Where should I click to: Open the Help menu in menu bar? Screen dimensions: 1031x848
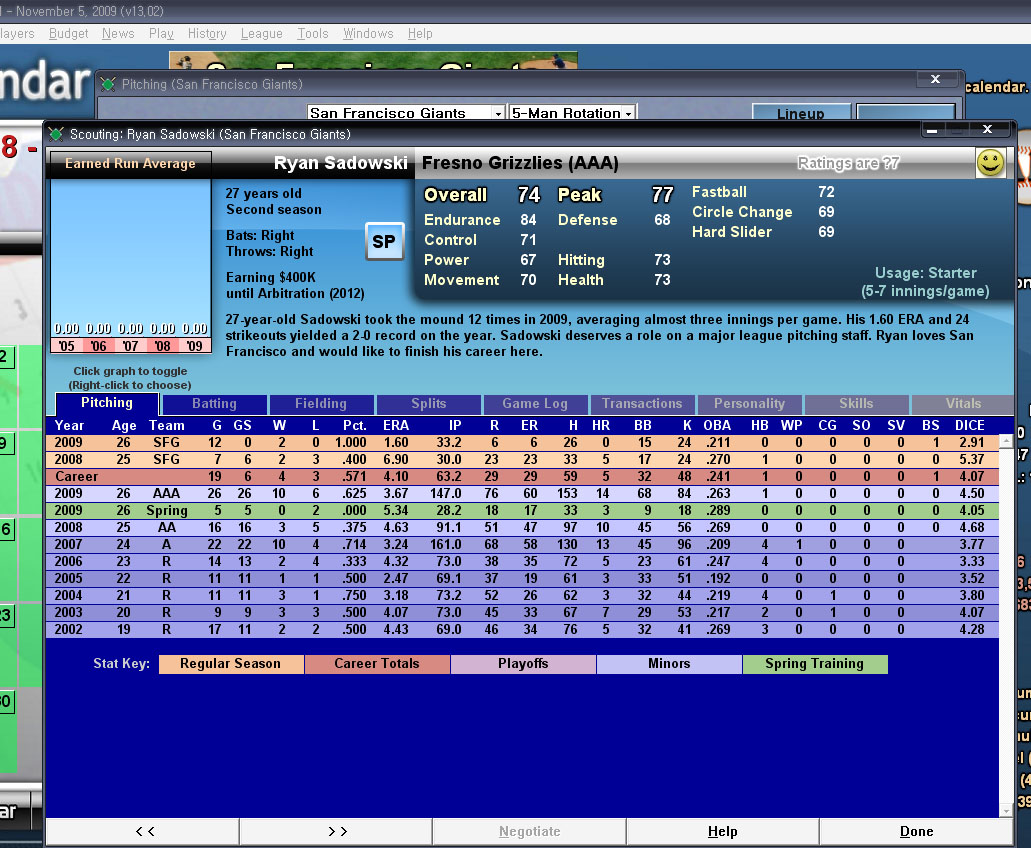[x=420, y=34]
